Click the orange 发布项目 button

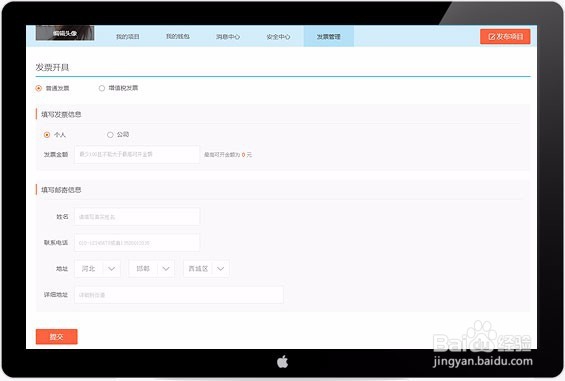[x=505, y=36]
